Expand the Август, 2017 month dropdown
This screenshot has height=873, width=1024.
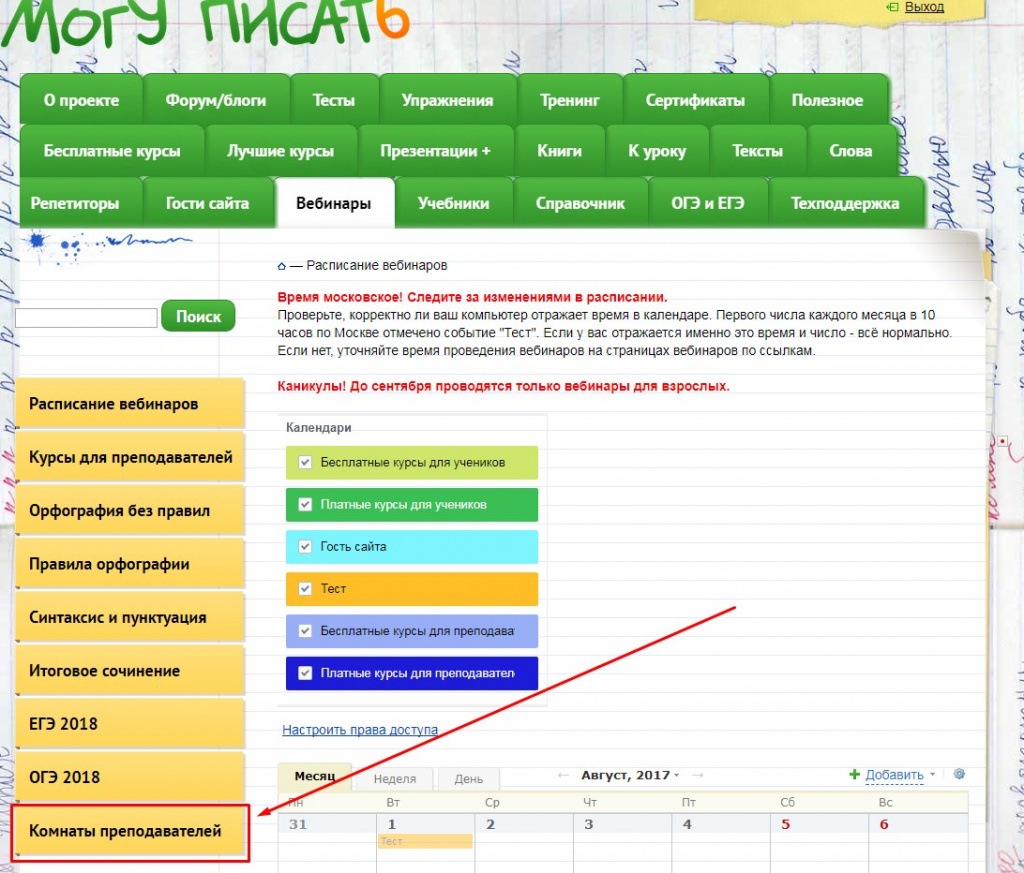point(676,776)
